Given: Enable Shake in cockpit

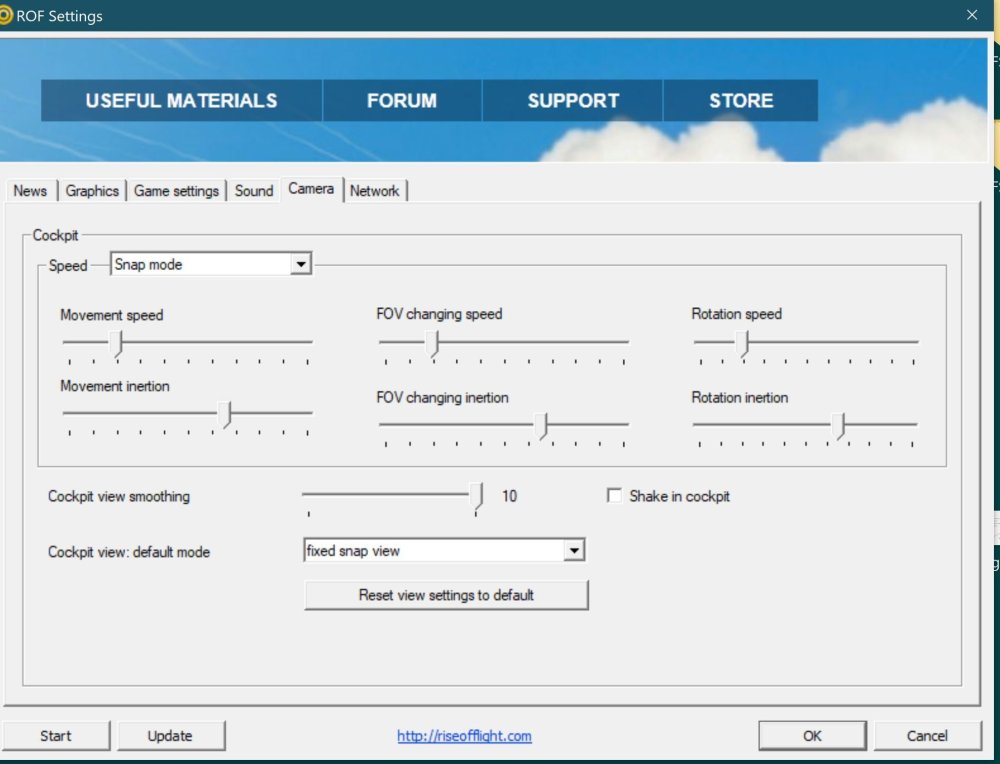Looking at the screenshot, I should [x=616, y=495].
